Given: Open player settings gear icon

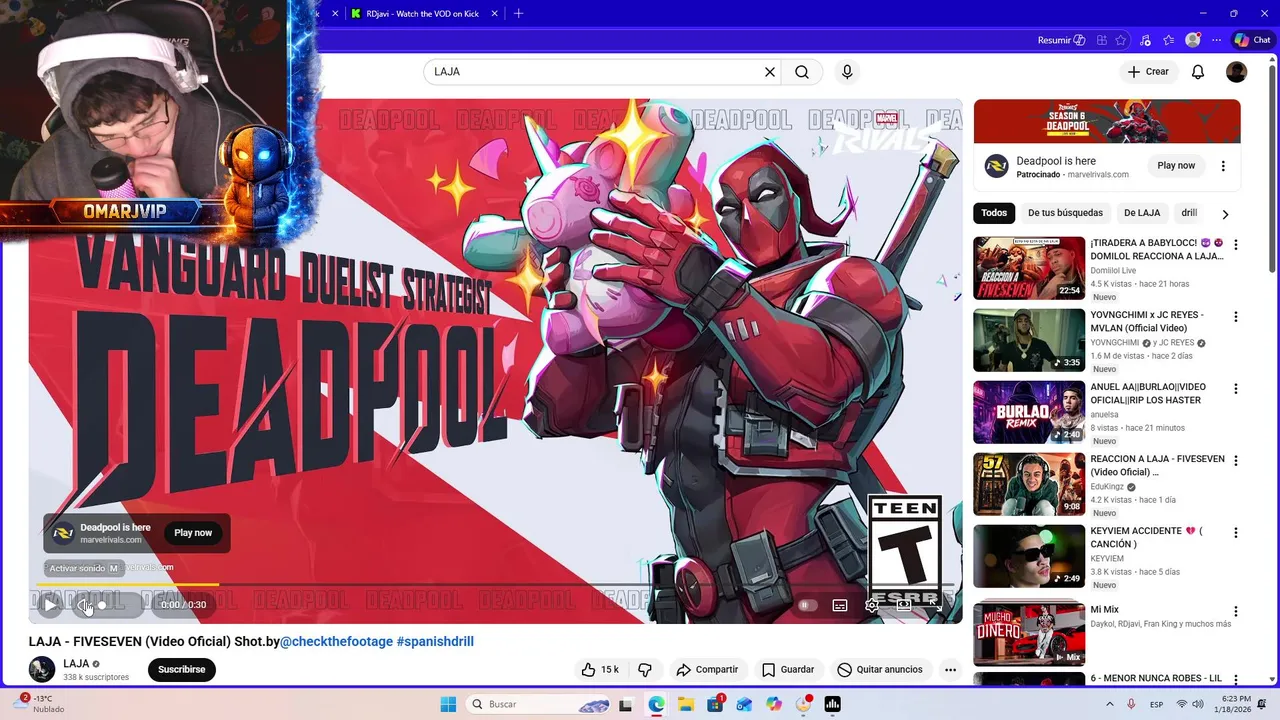Looking at the screenshot, I should pyautogui.click(x=872, y=605).
